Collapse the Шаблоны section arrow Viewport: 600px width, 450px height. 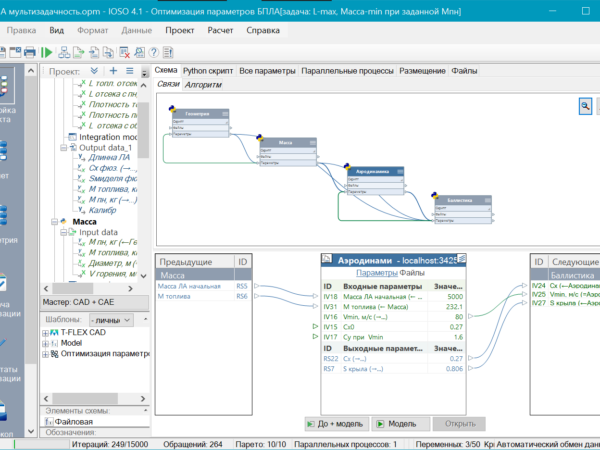145,319
